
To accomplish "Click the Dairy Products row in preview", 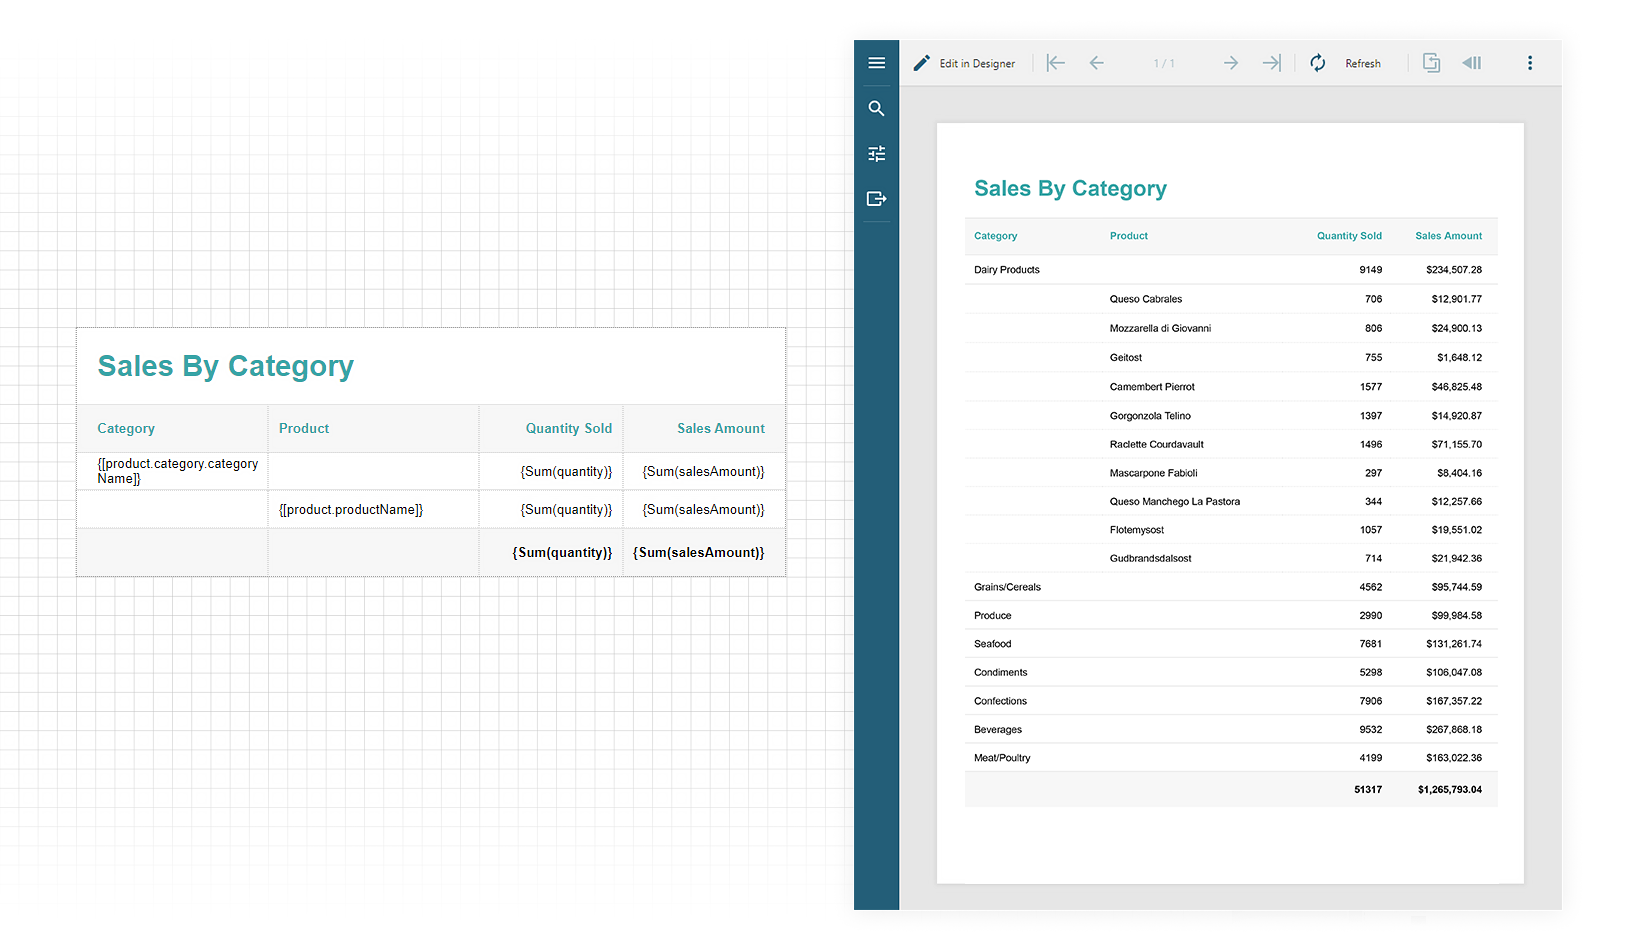I will pos(1231,270).
